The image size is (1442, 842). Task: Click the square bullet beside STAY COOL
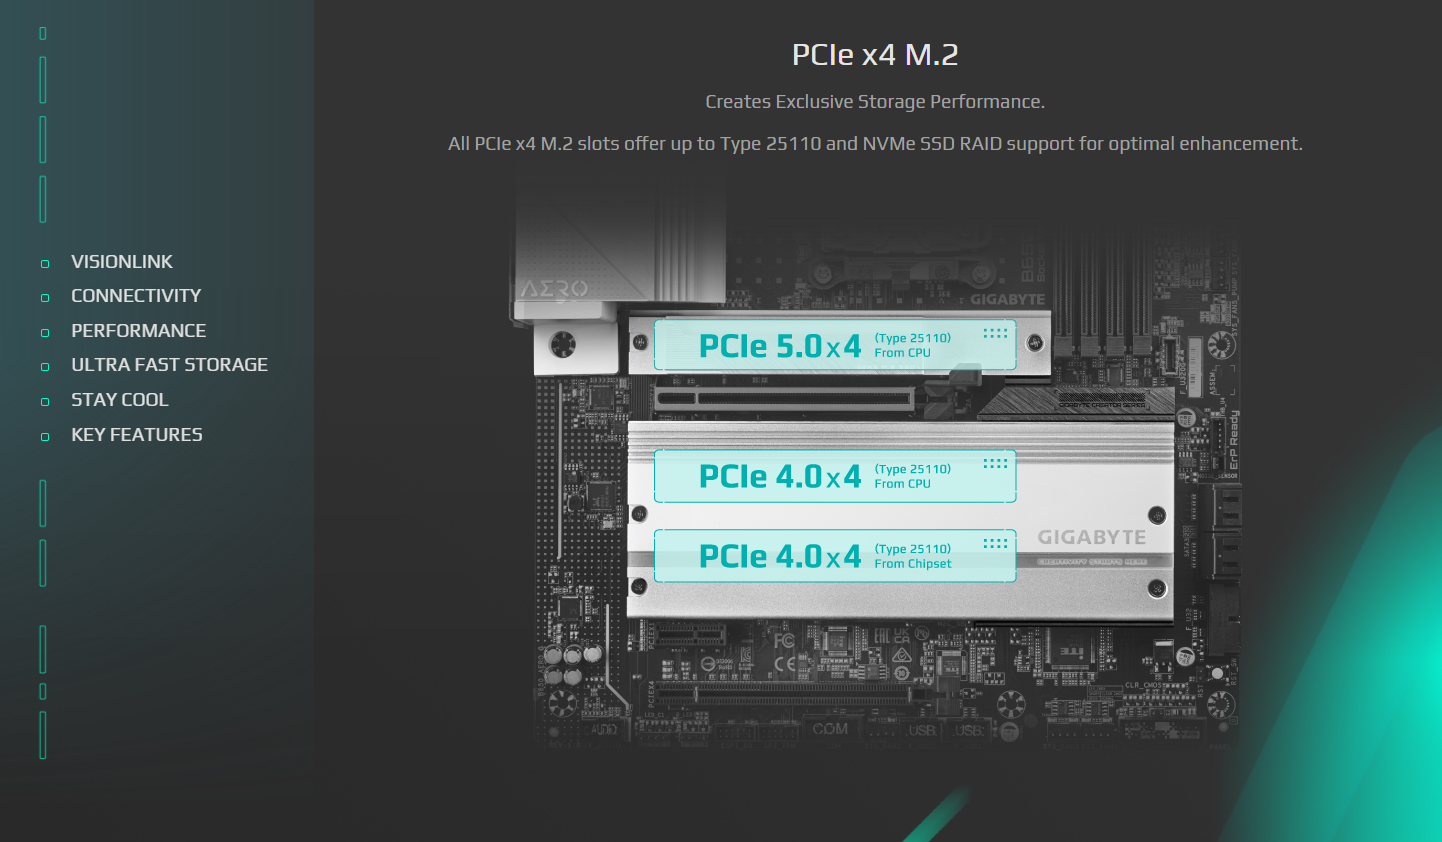44,402
